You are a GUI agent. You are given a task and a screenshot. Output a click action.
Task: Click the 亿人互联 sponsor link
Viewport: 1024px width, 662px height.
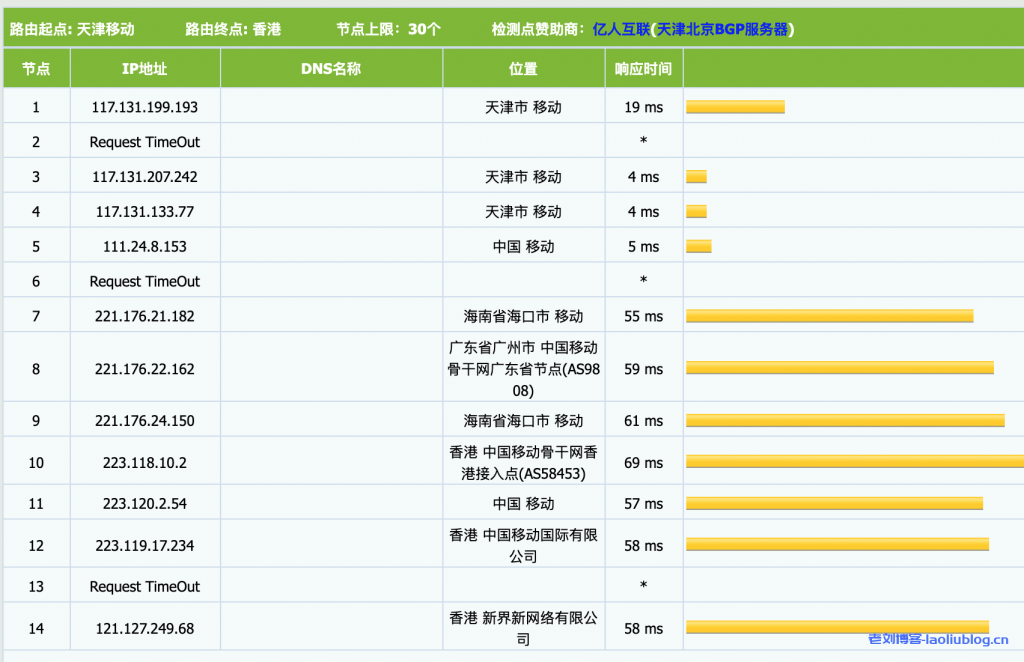(620, 29)
